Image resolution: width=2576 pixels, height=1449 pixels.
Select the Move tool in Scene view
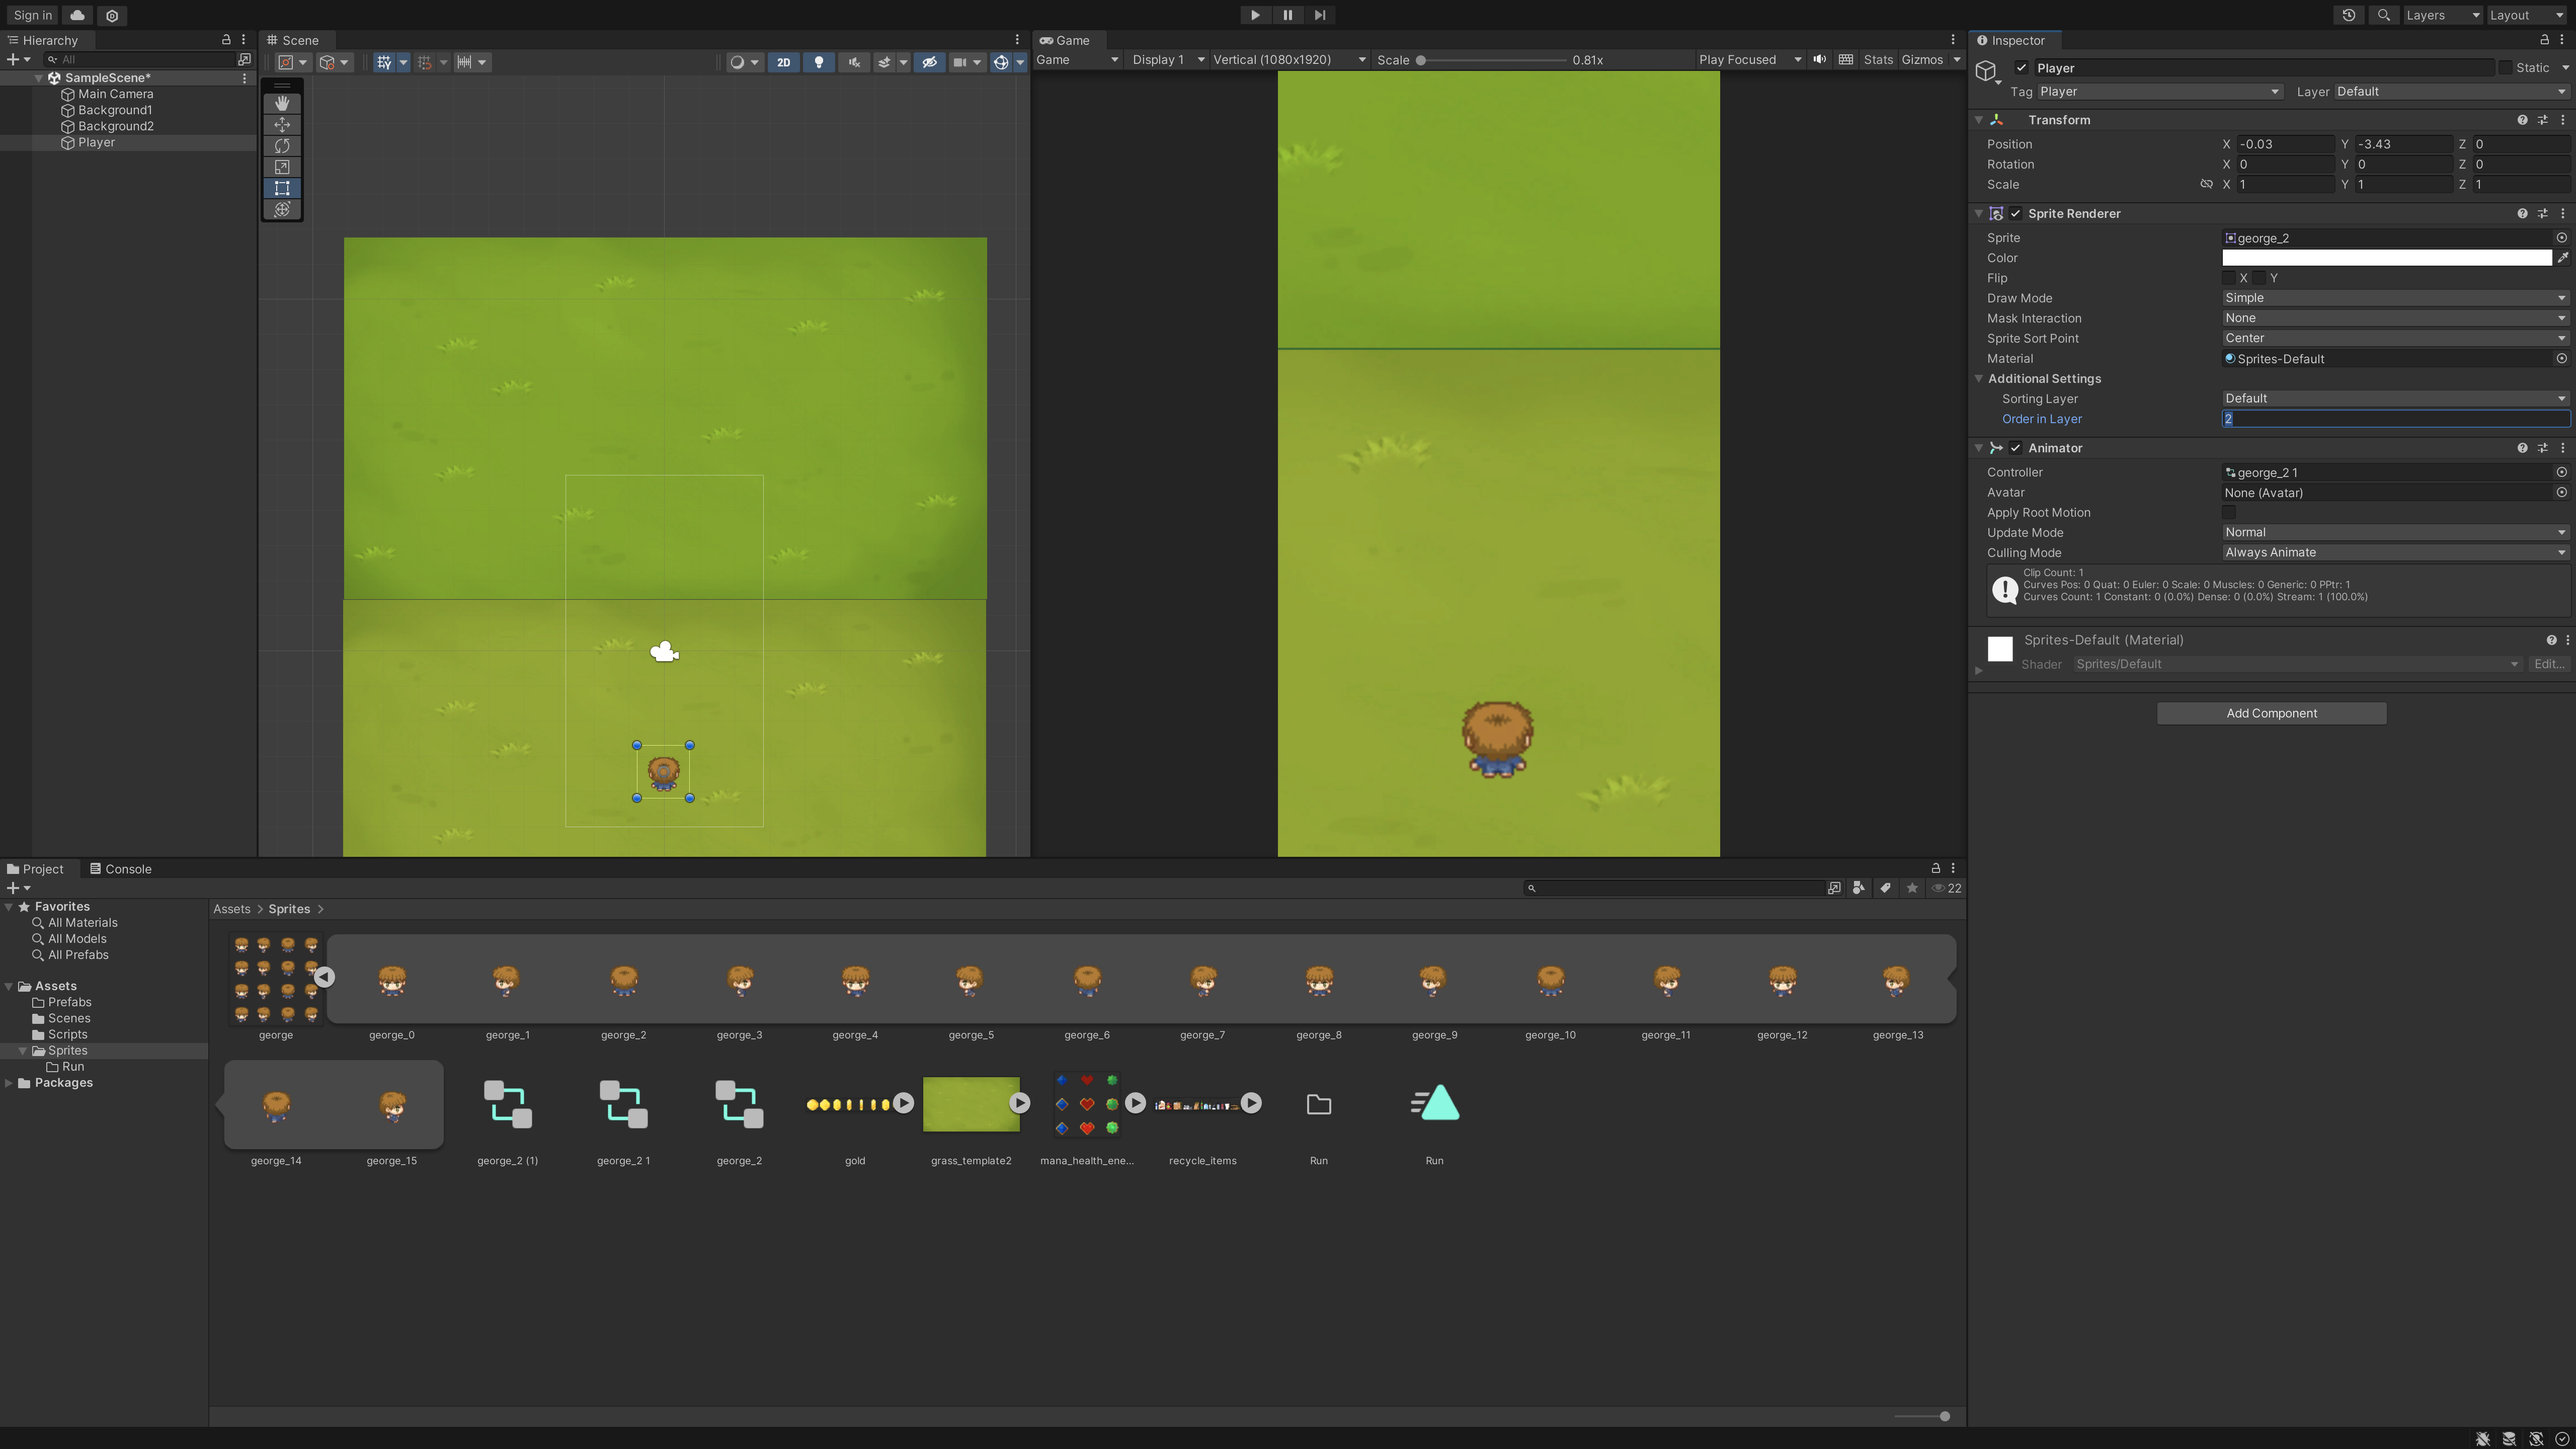282,125
